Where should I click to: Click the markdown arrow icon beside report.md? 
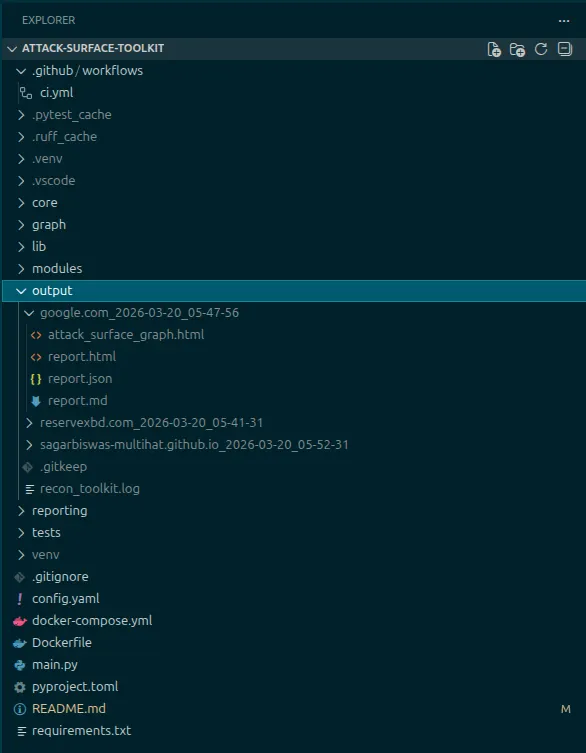tap(36, 401)
